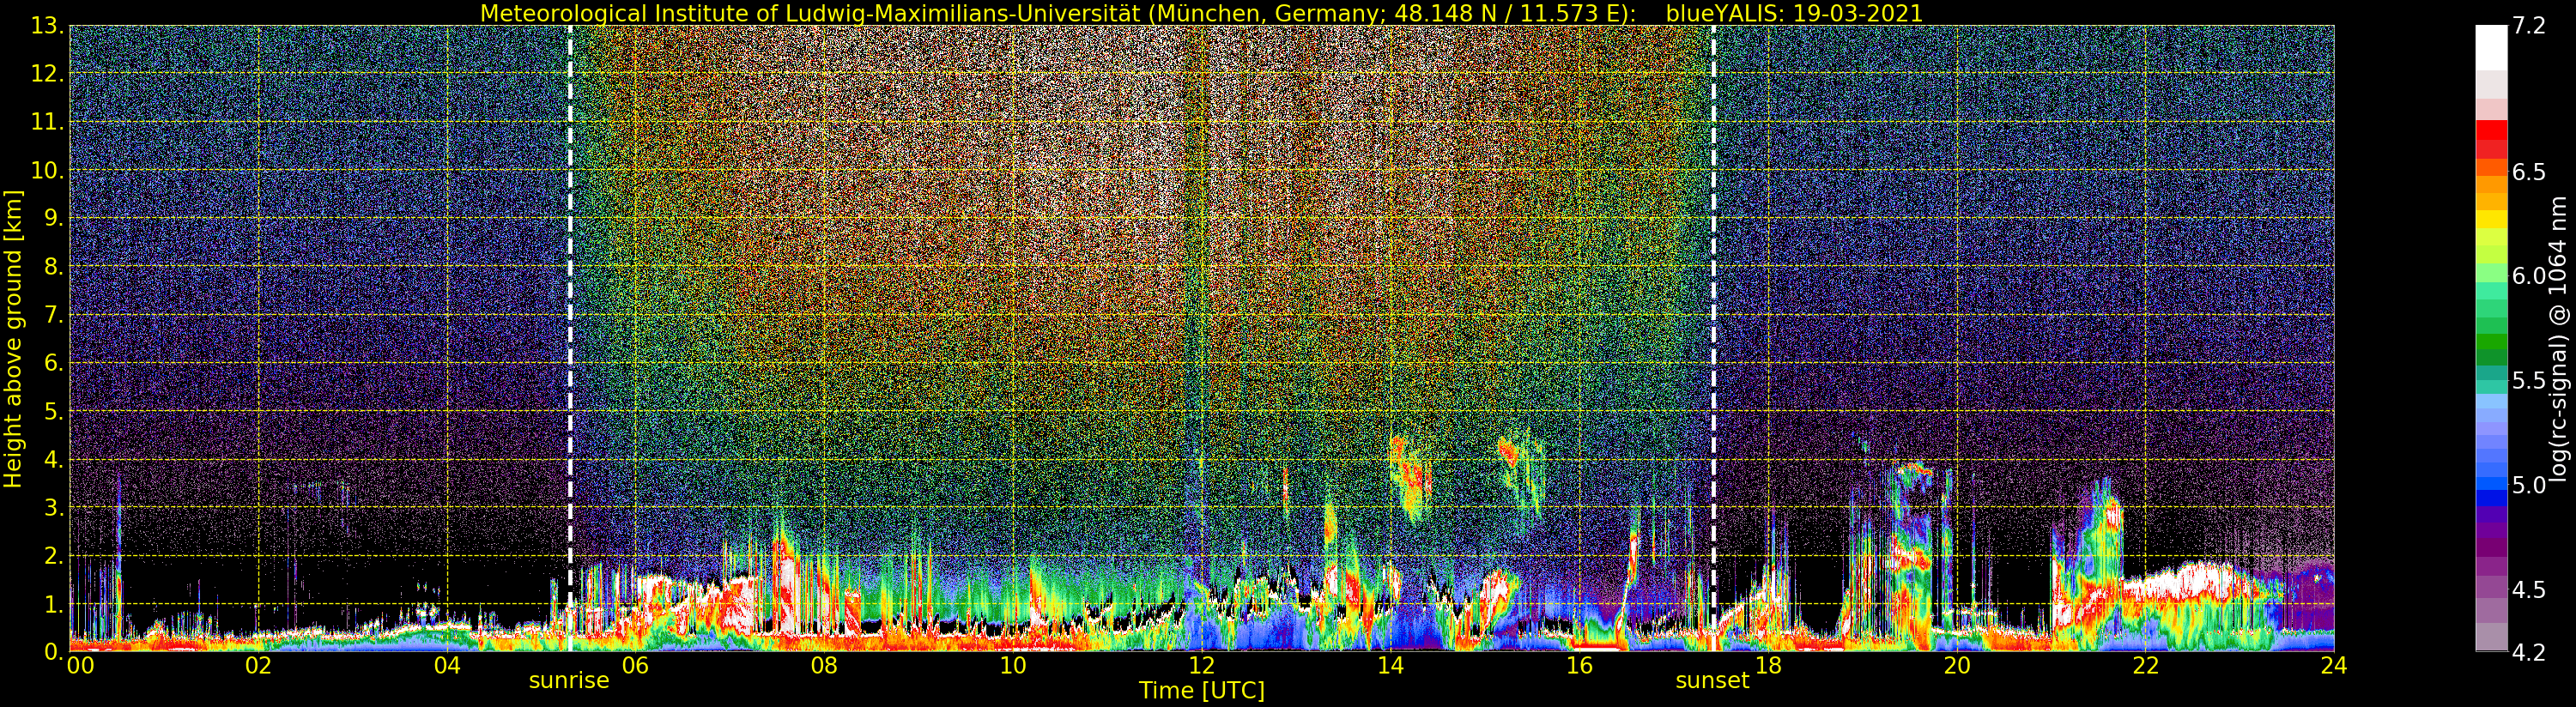The width and height of the screenshot is (2576, 707).
Task: Select the 'Height above ground [km]' axis label
Action: [13, 338]
